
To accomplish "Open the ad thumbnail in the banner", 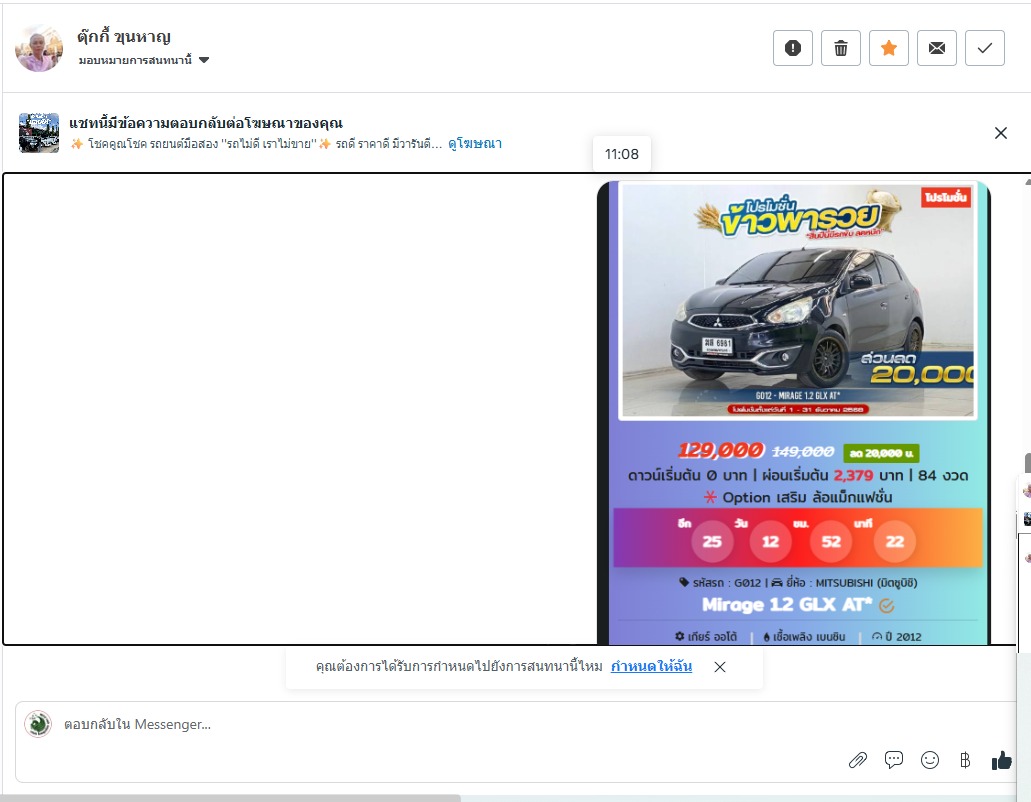I will tap(39, 133).
